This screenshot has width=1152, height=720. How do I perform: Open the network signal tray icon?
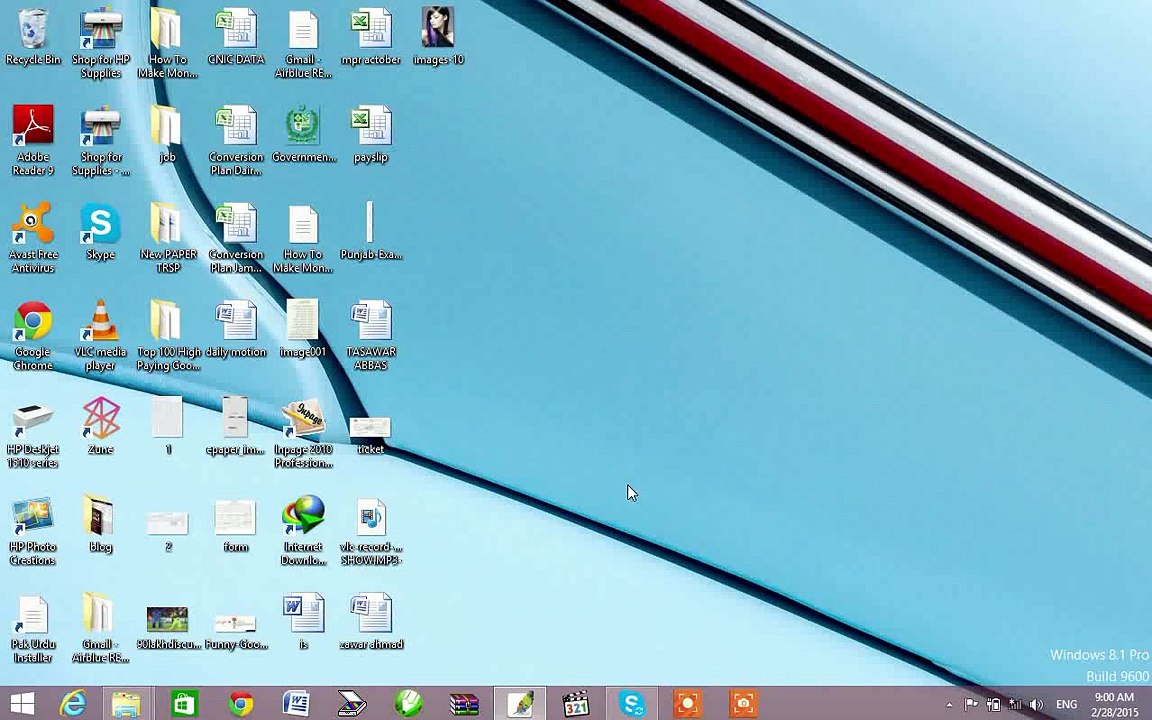(x=1015, y=704)
